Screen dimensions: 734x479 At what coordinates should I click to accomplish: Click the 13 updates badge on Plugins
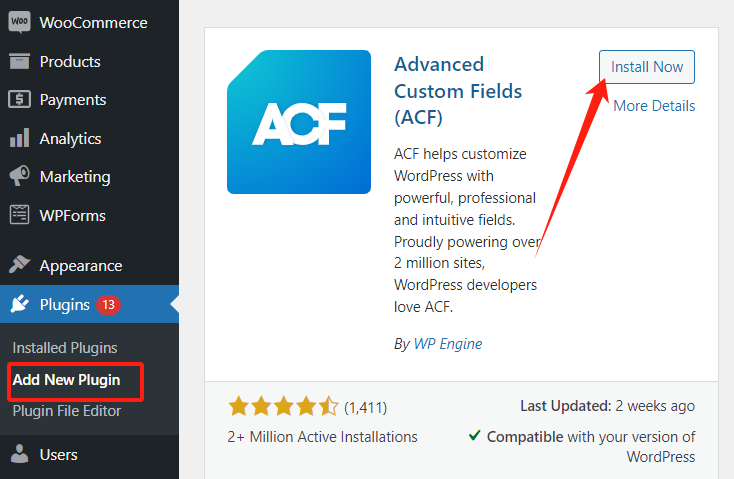[109, 305]
